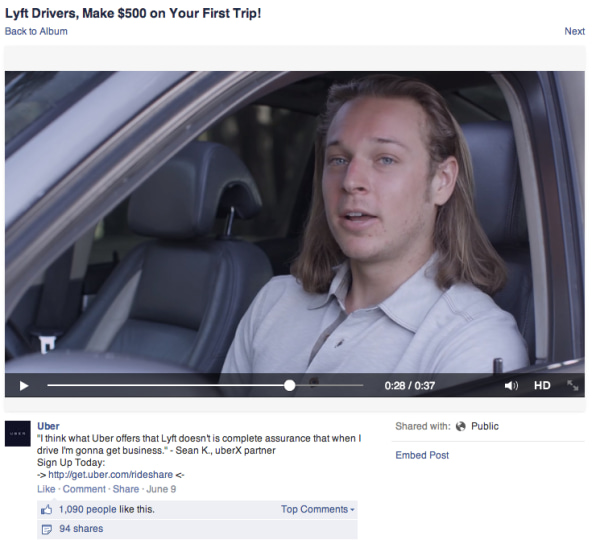
Task: Click the shares note icon
Action: 46,529
